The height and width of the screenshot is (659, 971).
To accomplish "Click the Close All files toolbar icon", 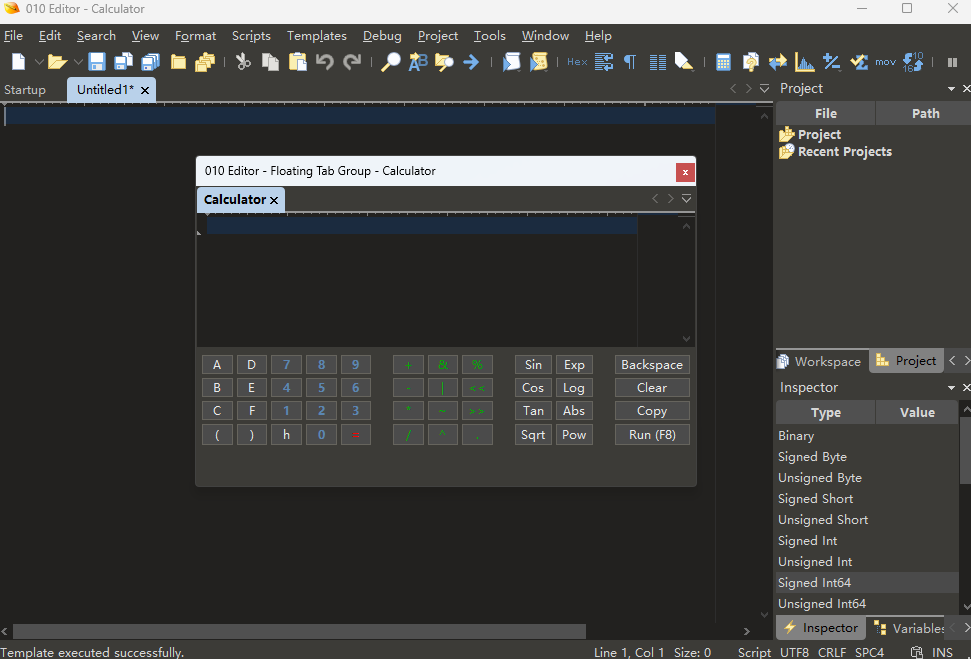I will click(x=205, y=61).
